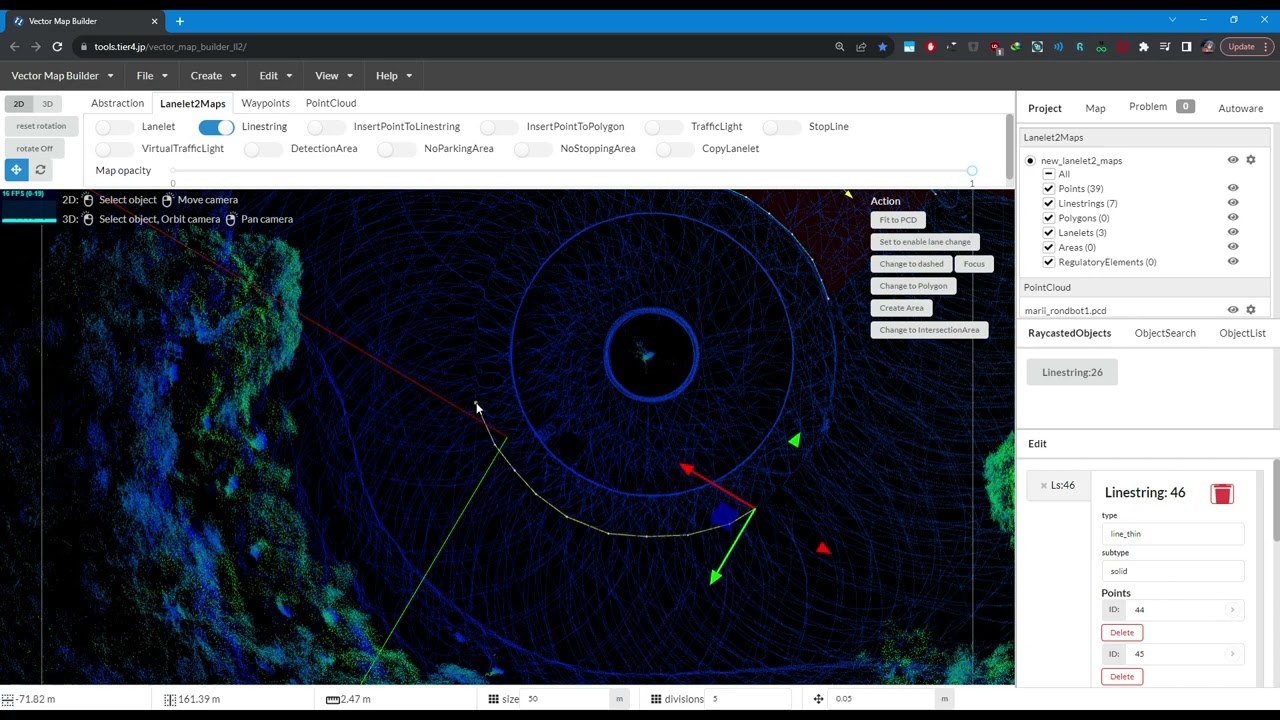Click the share page icon in address bar

[861, 46]
